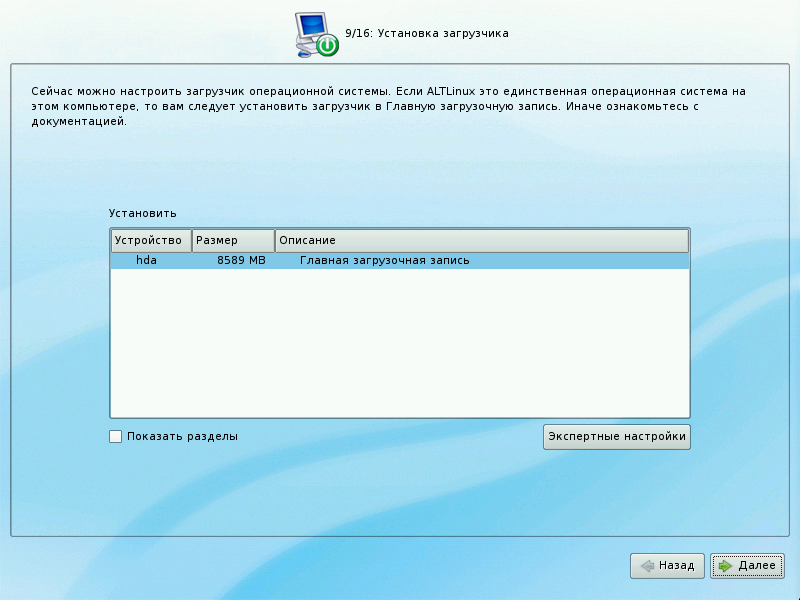Image resolution: width=800 pixels, height=600 pixels.
Task: Select the hda device entry
Action: click(x=147, y=261)
